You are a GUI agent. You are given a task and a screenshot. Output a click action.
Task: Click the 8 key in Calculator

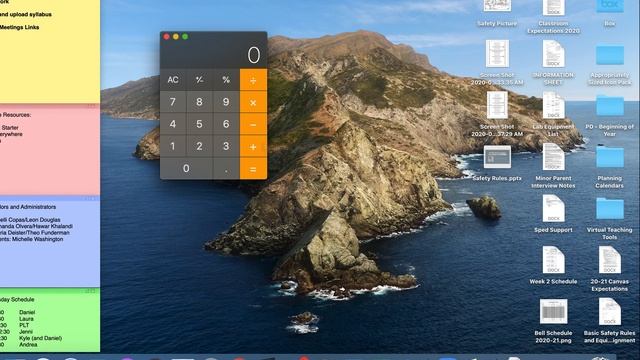pyautogui.click(x=199, y=102)
